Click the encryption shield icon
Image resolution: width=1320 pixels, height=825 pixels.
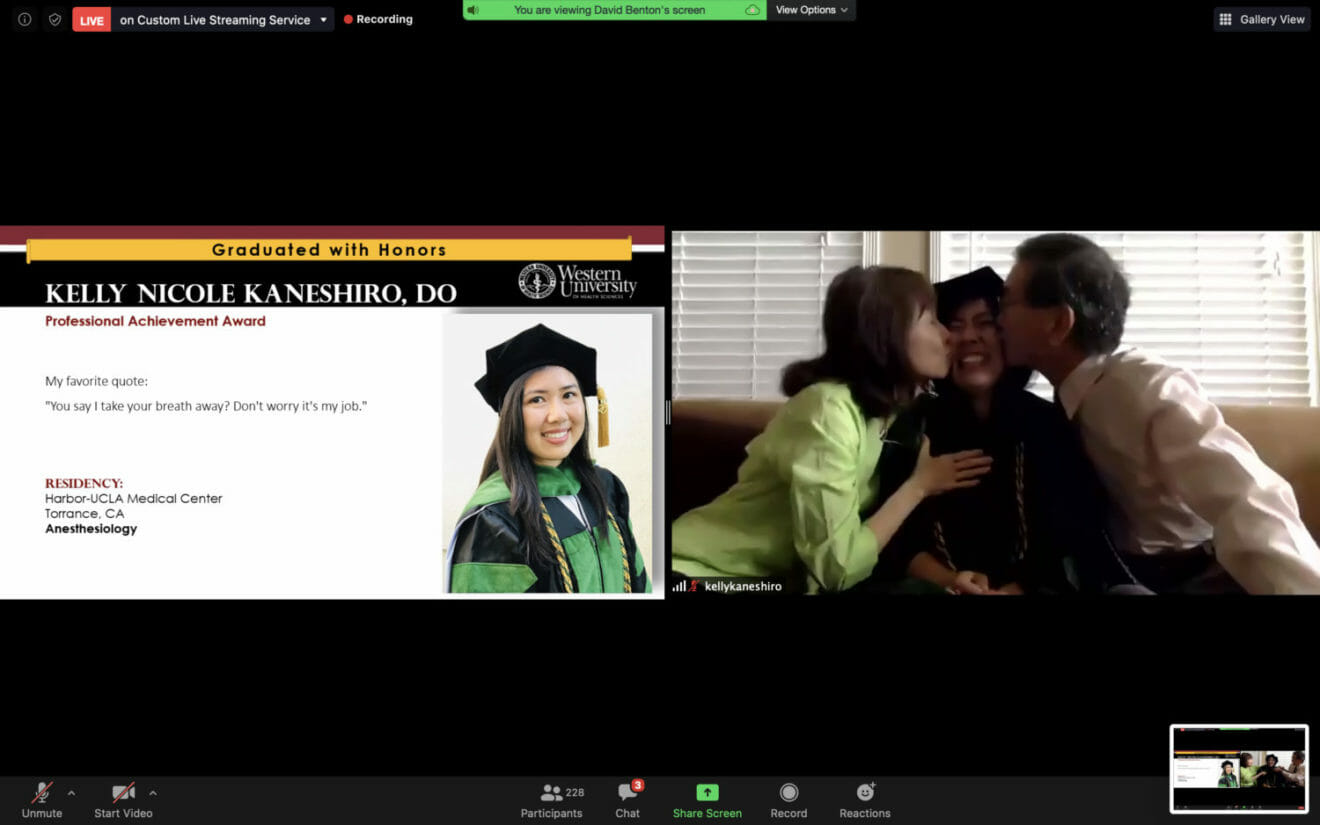[55, 18]
